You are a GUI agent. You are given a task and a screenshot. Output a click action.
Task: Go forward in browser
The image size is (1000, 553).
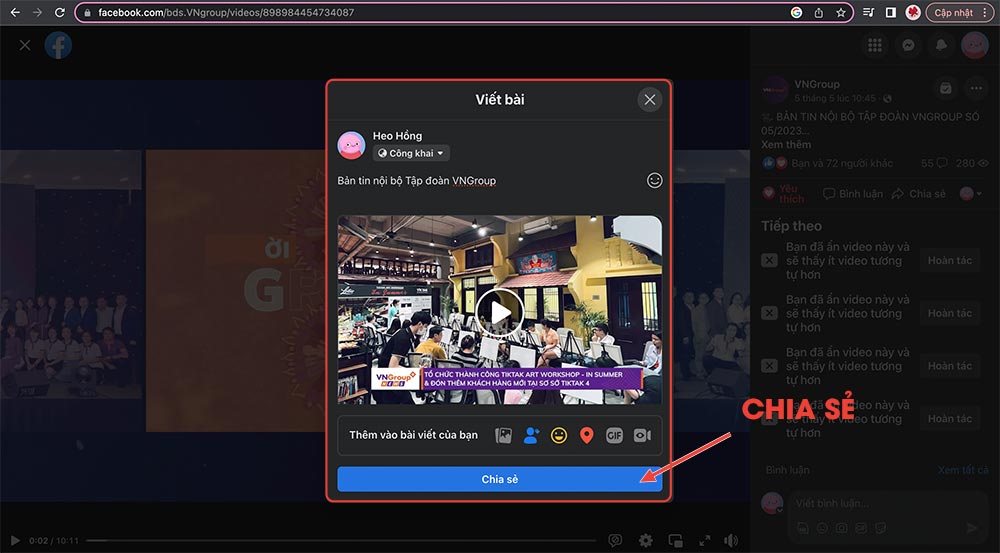(x=38, y=12)
